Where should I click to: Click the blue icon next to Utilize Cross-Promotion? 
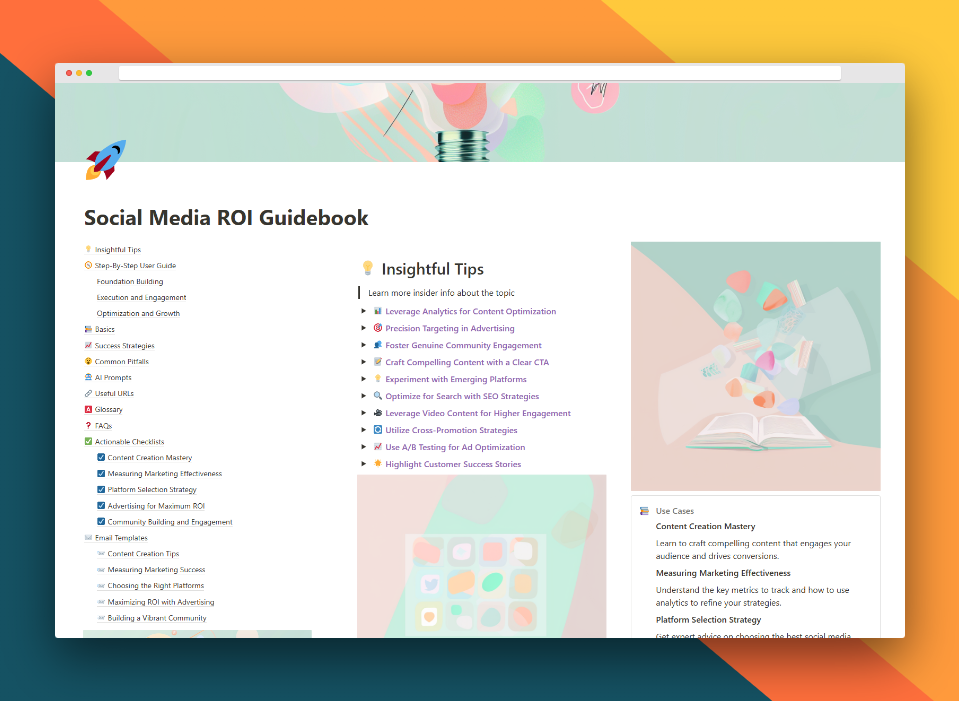click(x=378, y=430)
